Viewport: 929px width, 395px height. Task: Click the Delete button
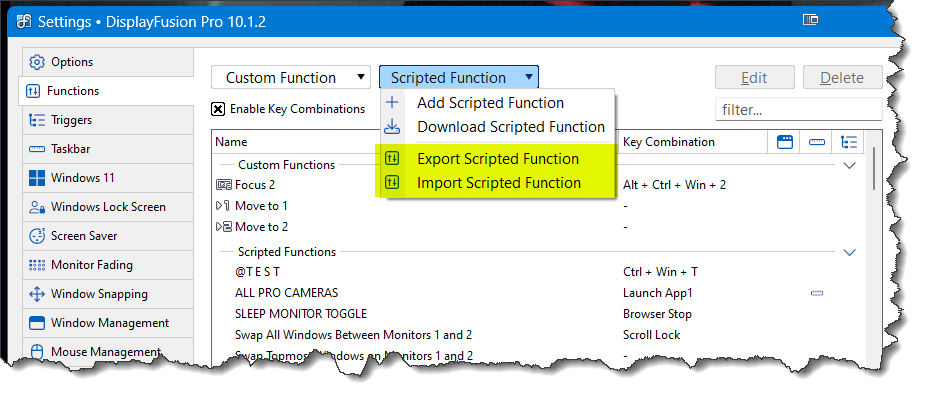pos(842,78)
